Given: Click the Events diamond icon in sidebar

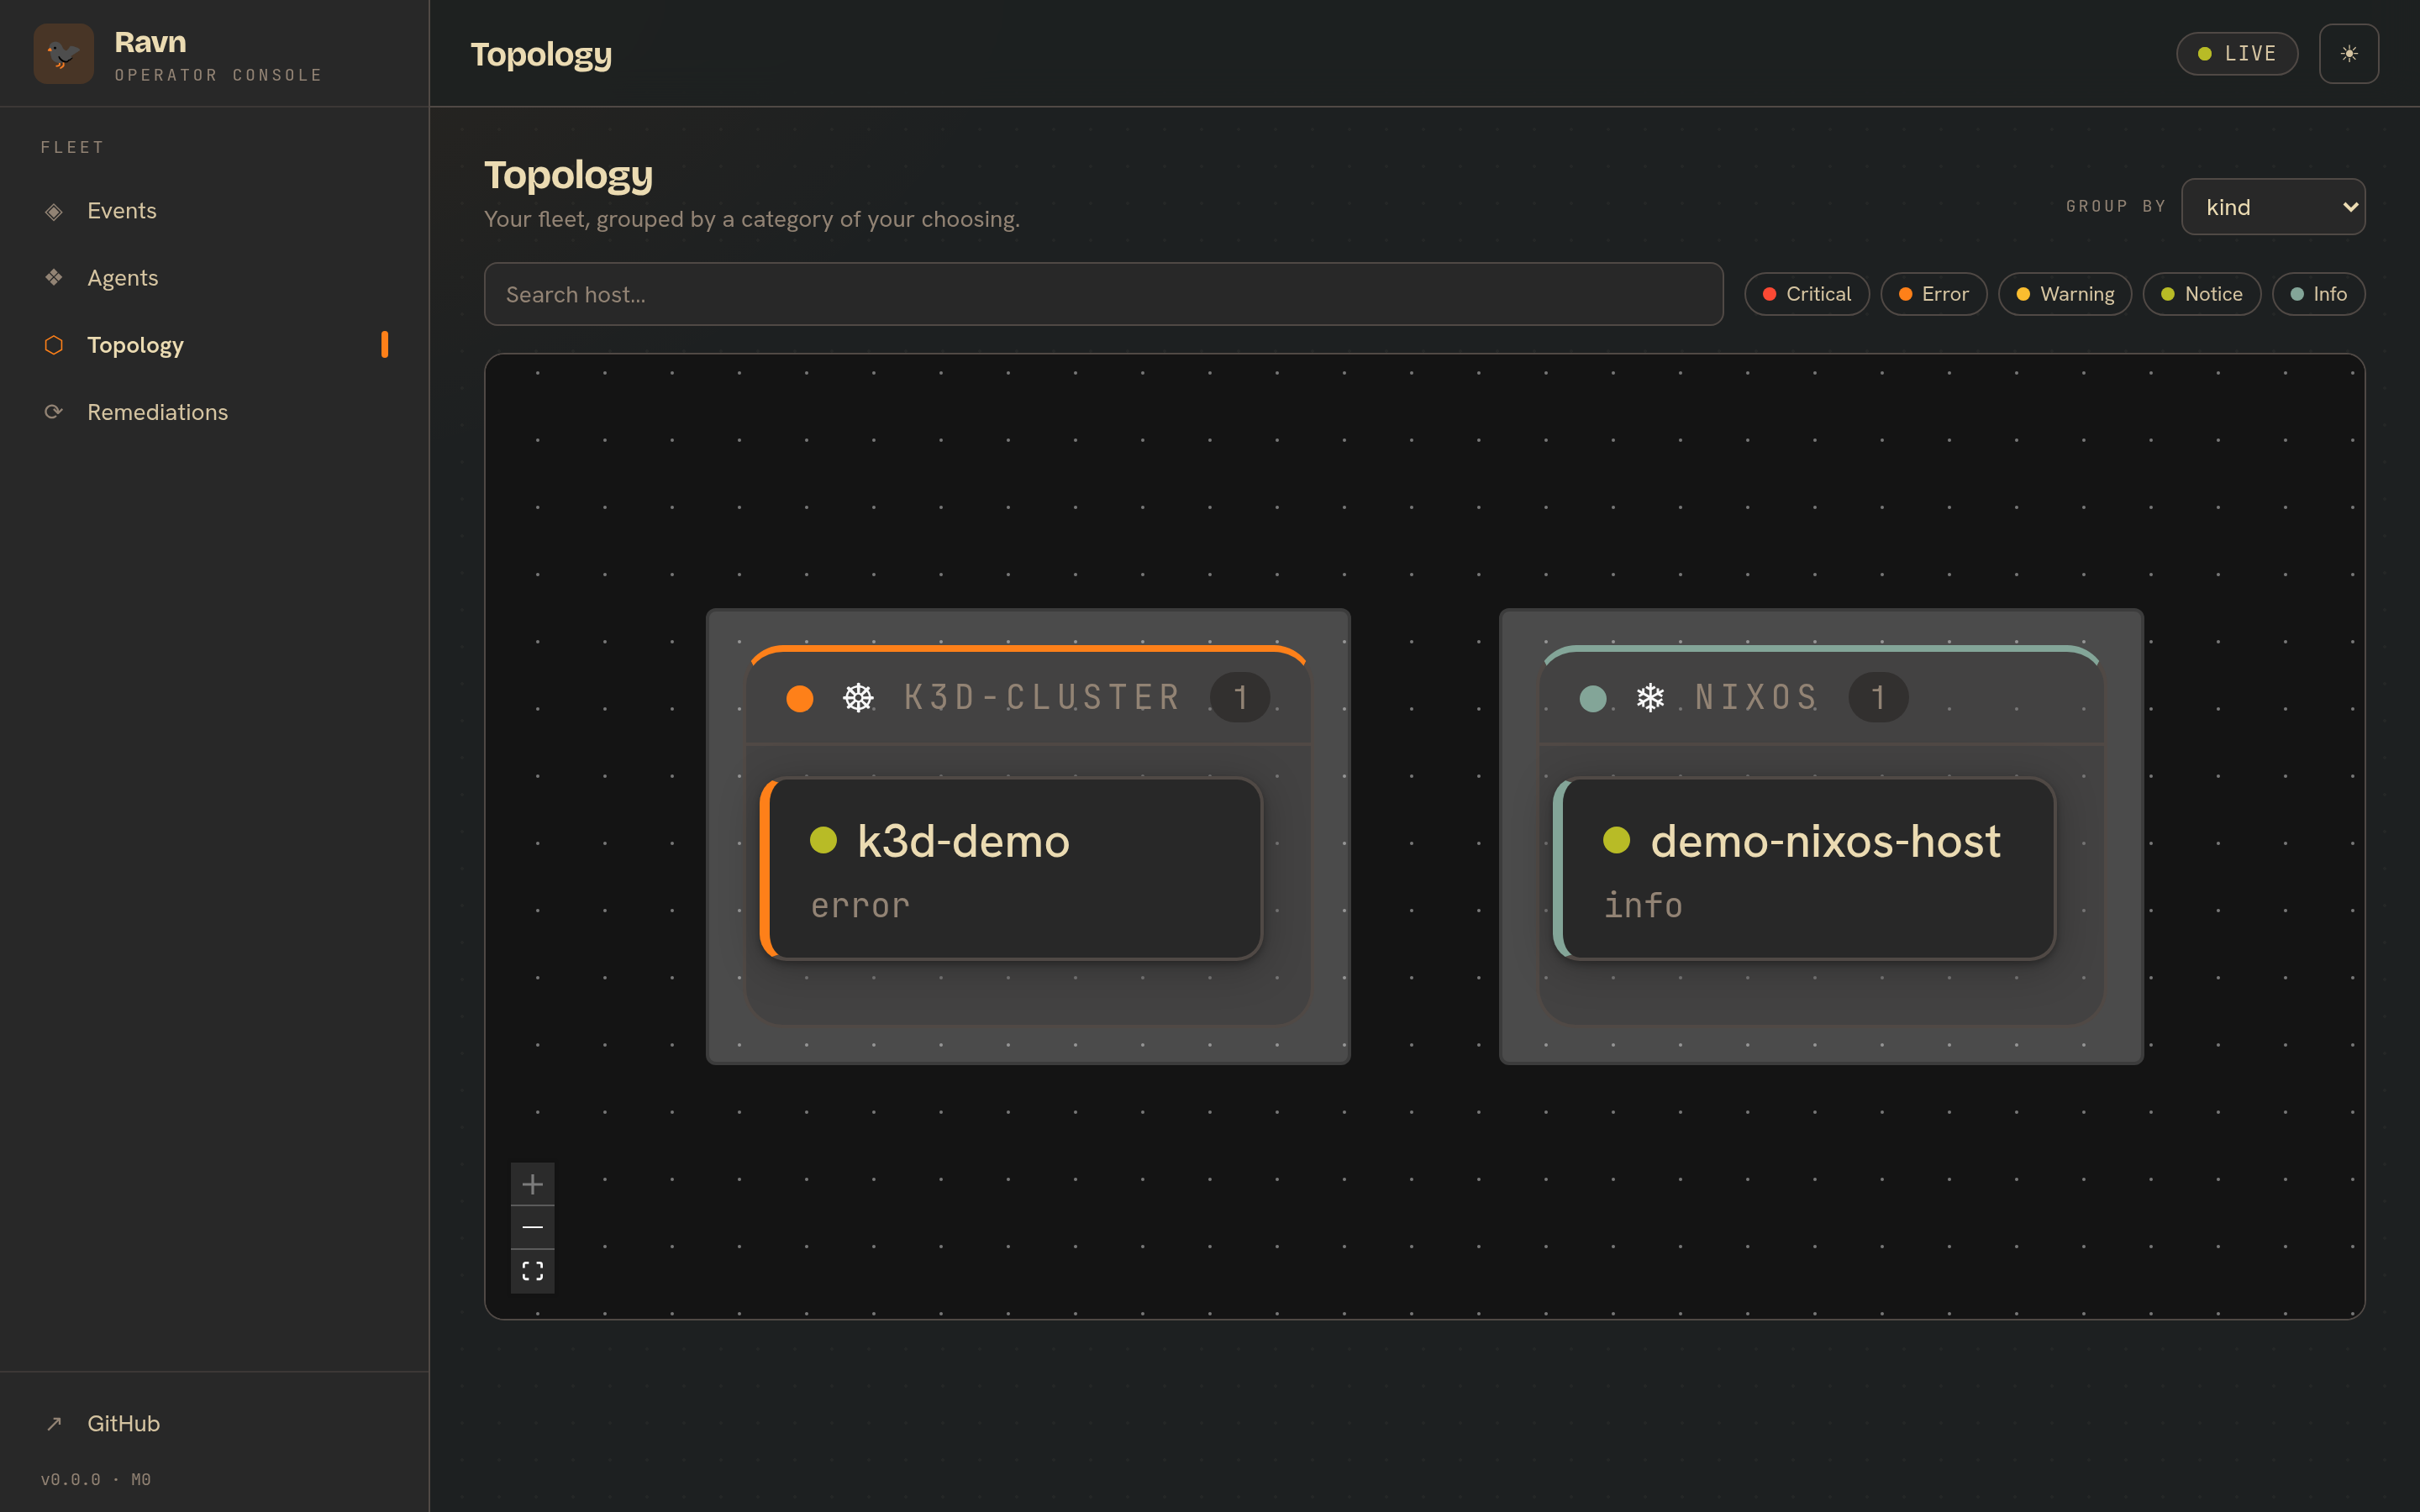Looking at the screenshot, I should [x=54, y=211].
